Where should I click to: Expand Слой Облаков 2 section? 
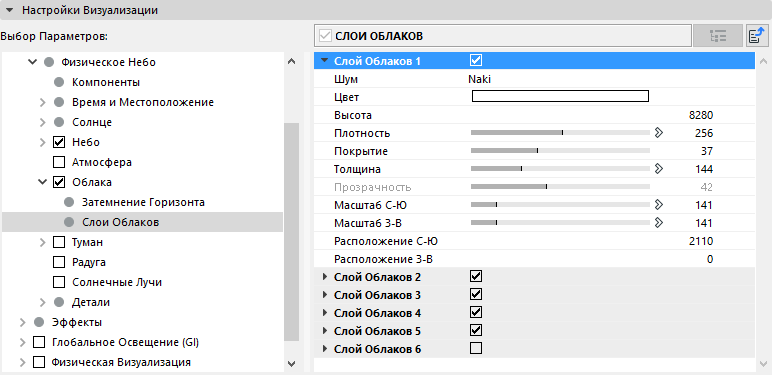click(324, 277)
